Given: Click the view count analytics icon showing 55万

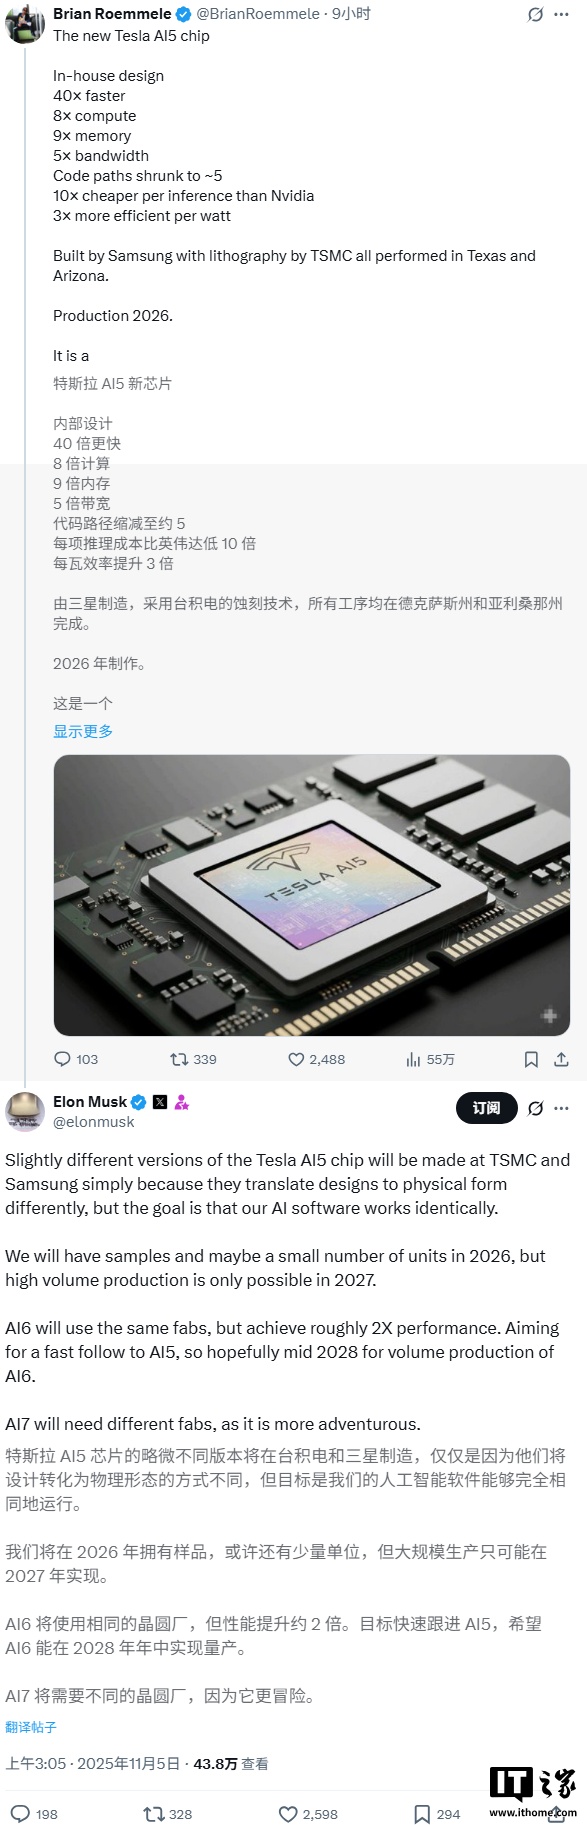Looking at the screenshot, I should pyautogui.click(x=414, y=1058).
